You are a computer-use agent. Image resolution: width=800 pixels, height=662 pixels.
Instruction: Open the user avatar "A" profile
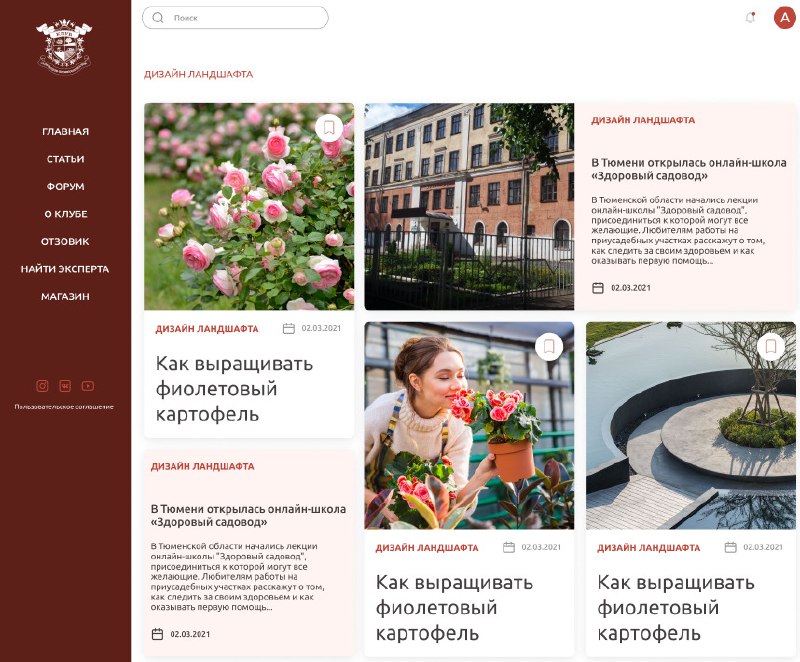click(x=785, y=18)
